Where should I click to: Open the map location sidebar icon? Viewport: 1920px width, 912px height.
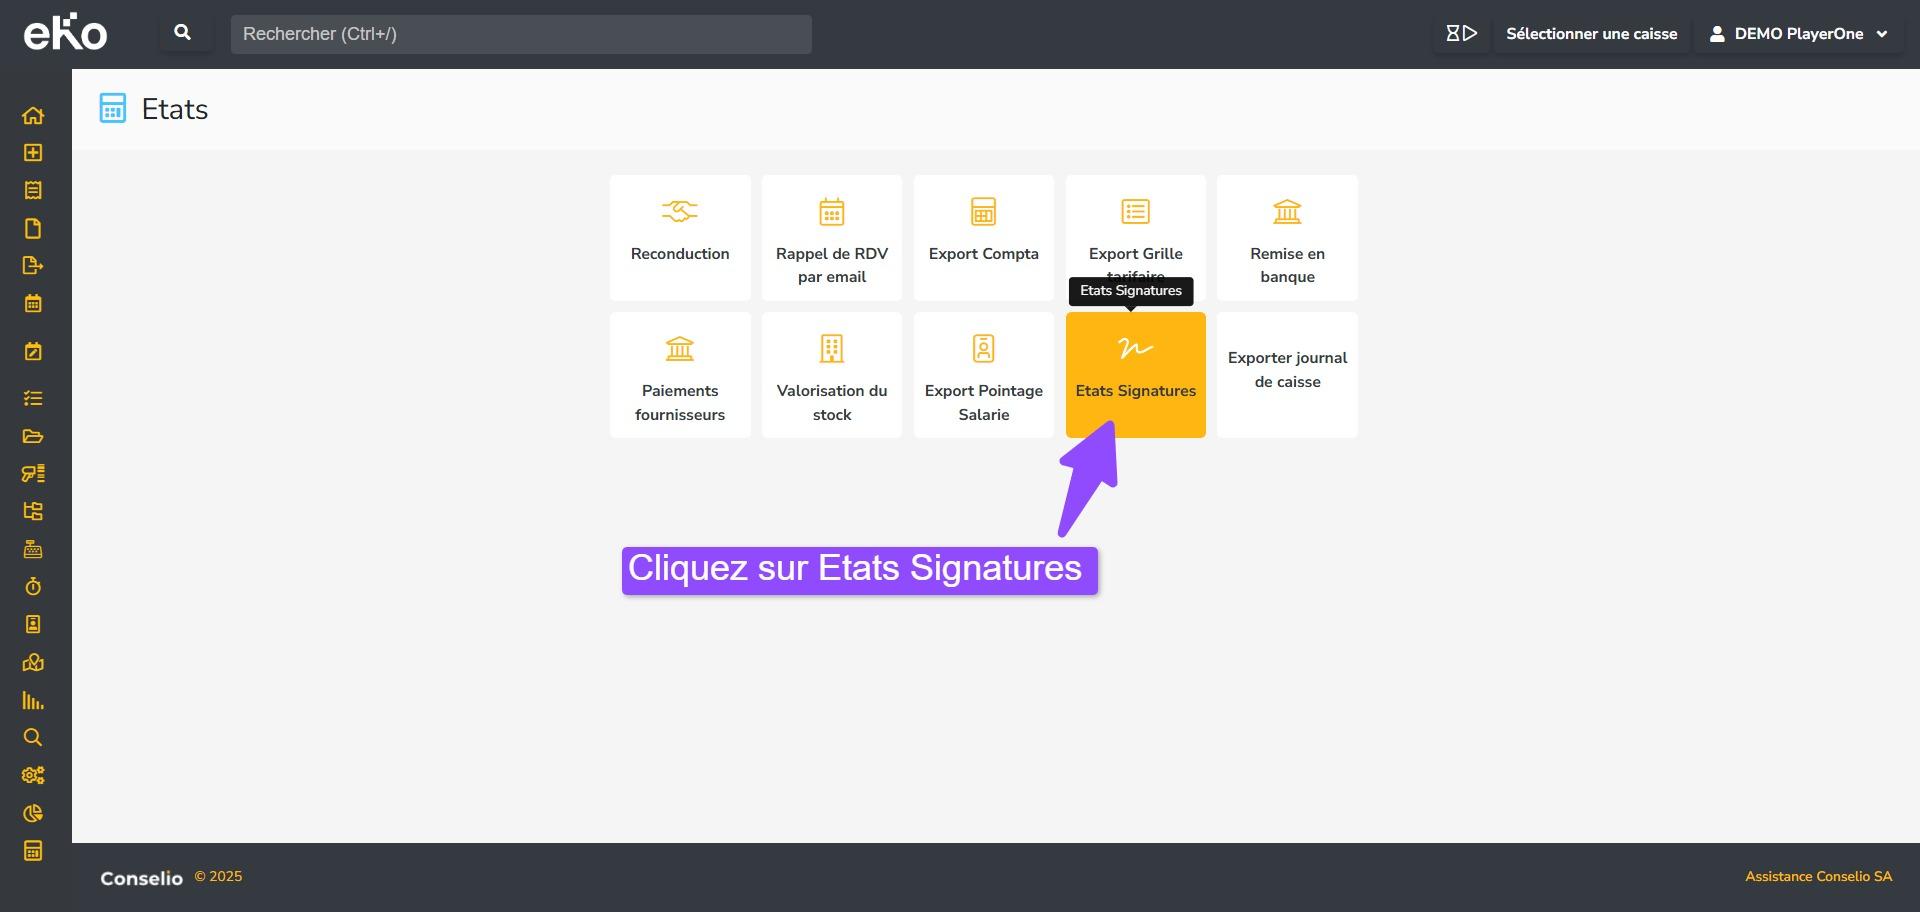click(x=33, y=662)
